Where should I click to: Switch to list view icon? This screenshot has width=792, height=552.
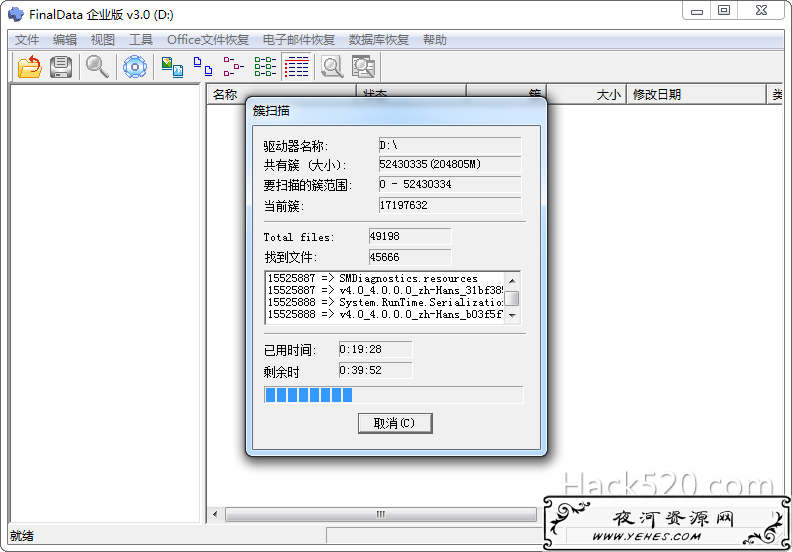[265, 67]
